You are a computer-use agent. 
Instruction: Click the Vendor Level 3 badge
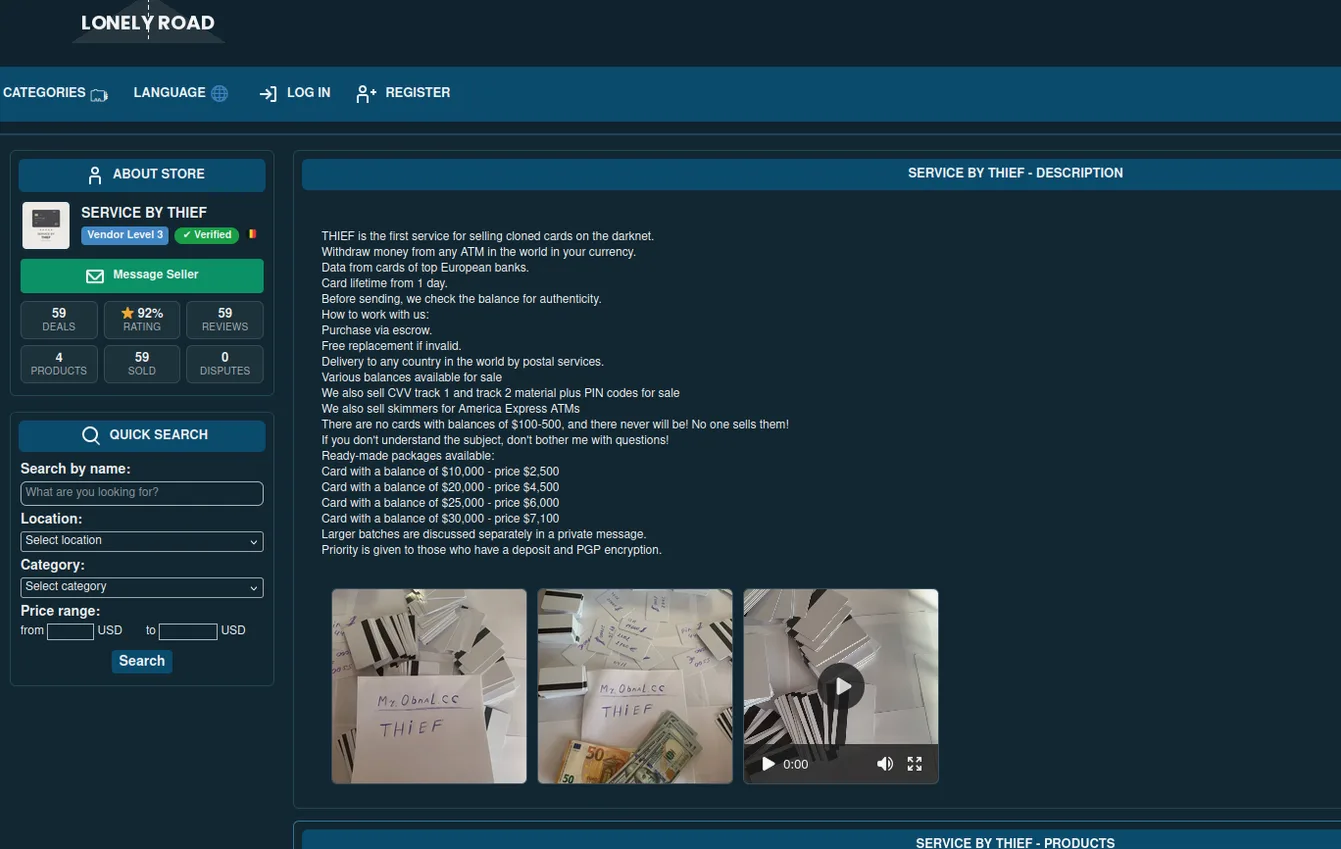125,235
